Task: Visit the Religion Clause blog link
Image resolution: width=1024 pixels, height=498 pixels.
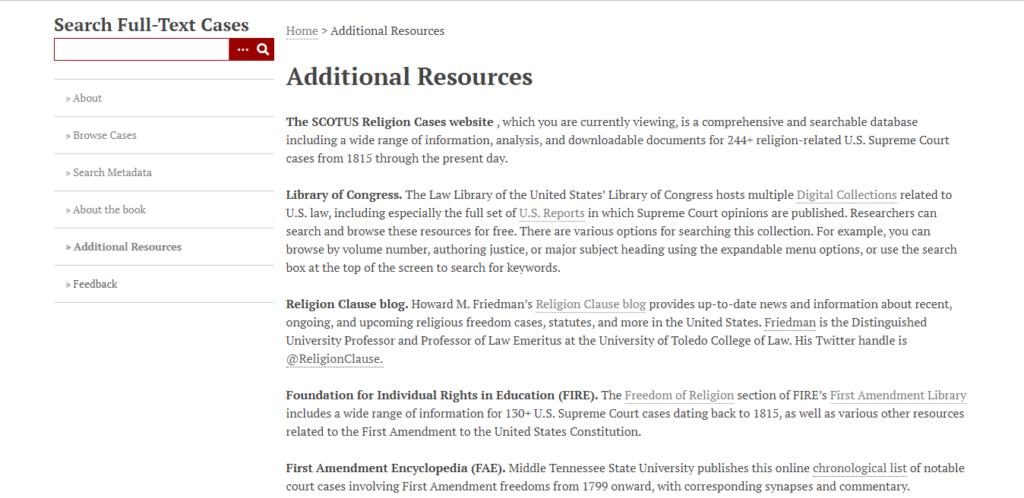Action: pyautogui.click(x=590, y=304)
